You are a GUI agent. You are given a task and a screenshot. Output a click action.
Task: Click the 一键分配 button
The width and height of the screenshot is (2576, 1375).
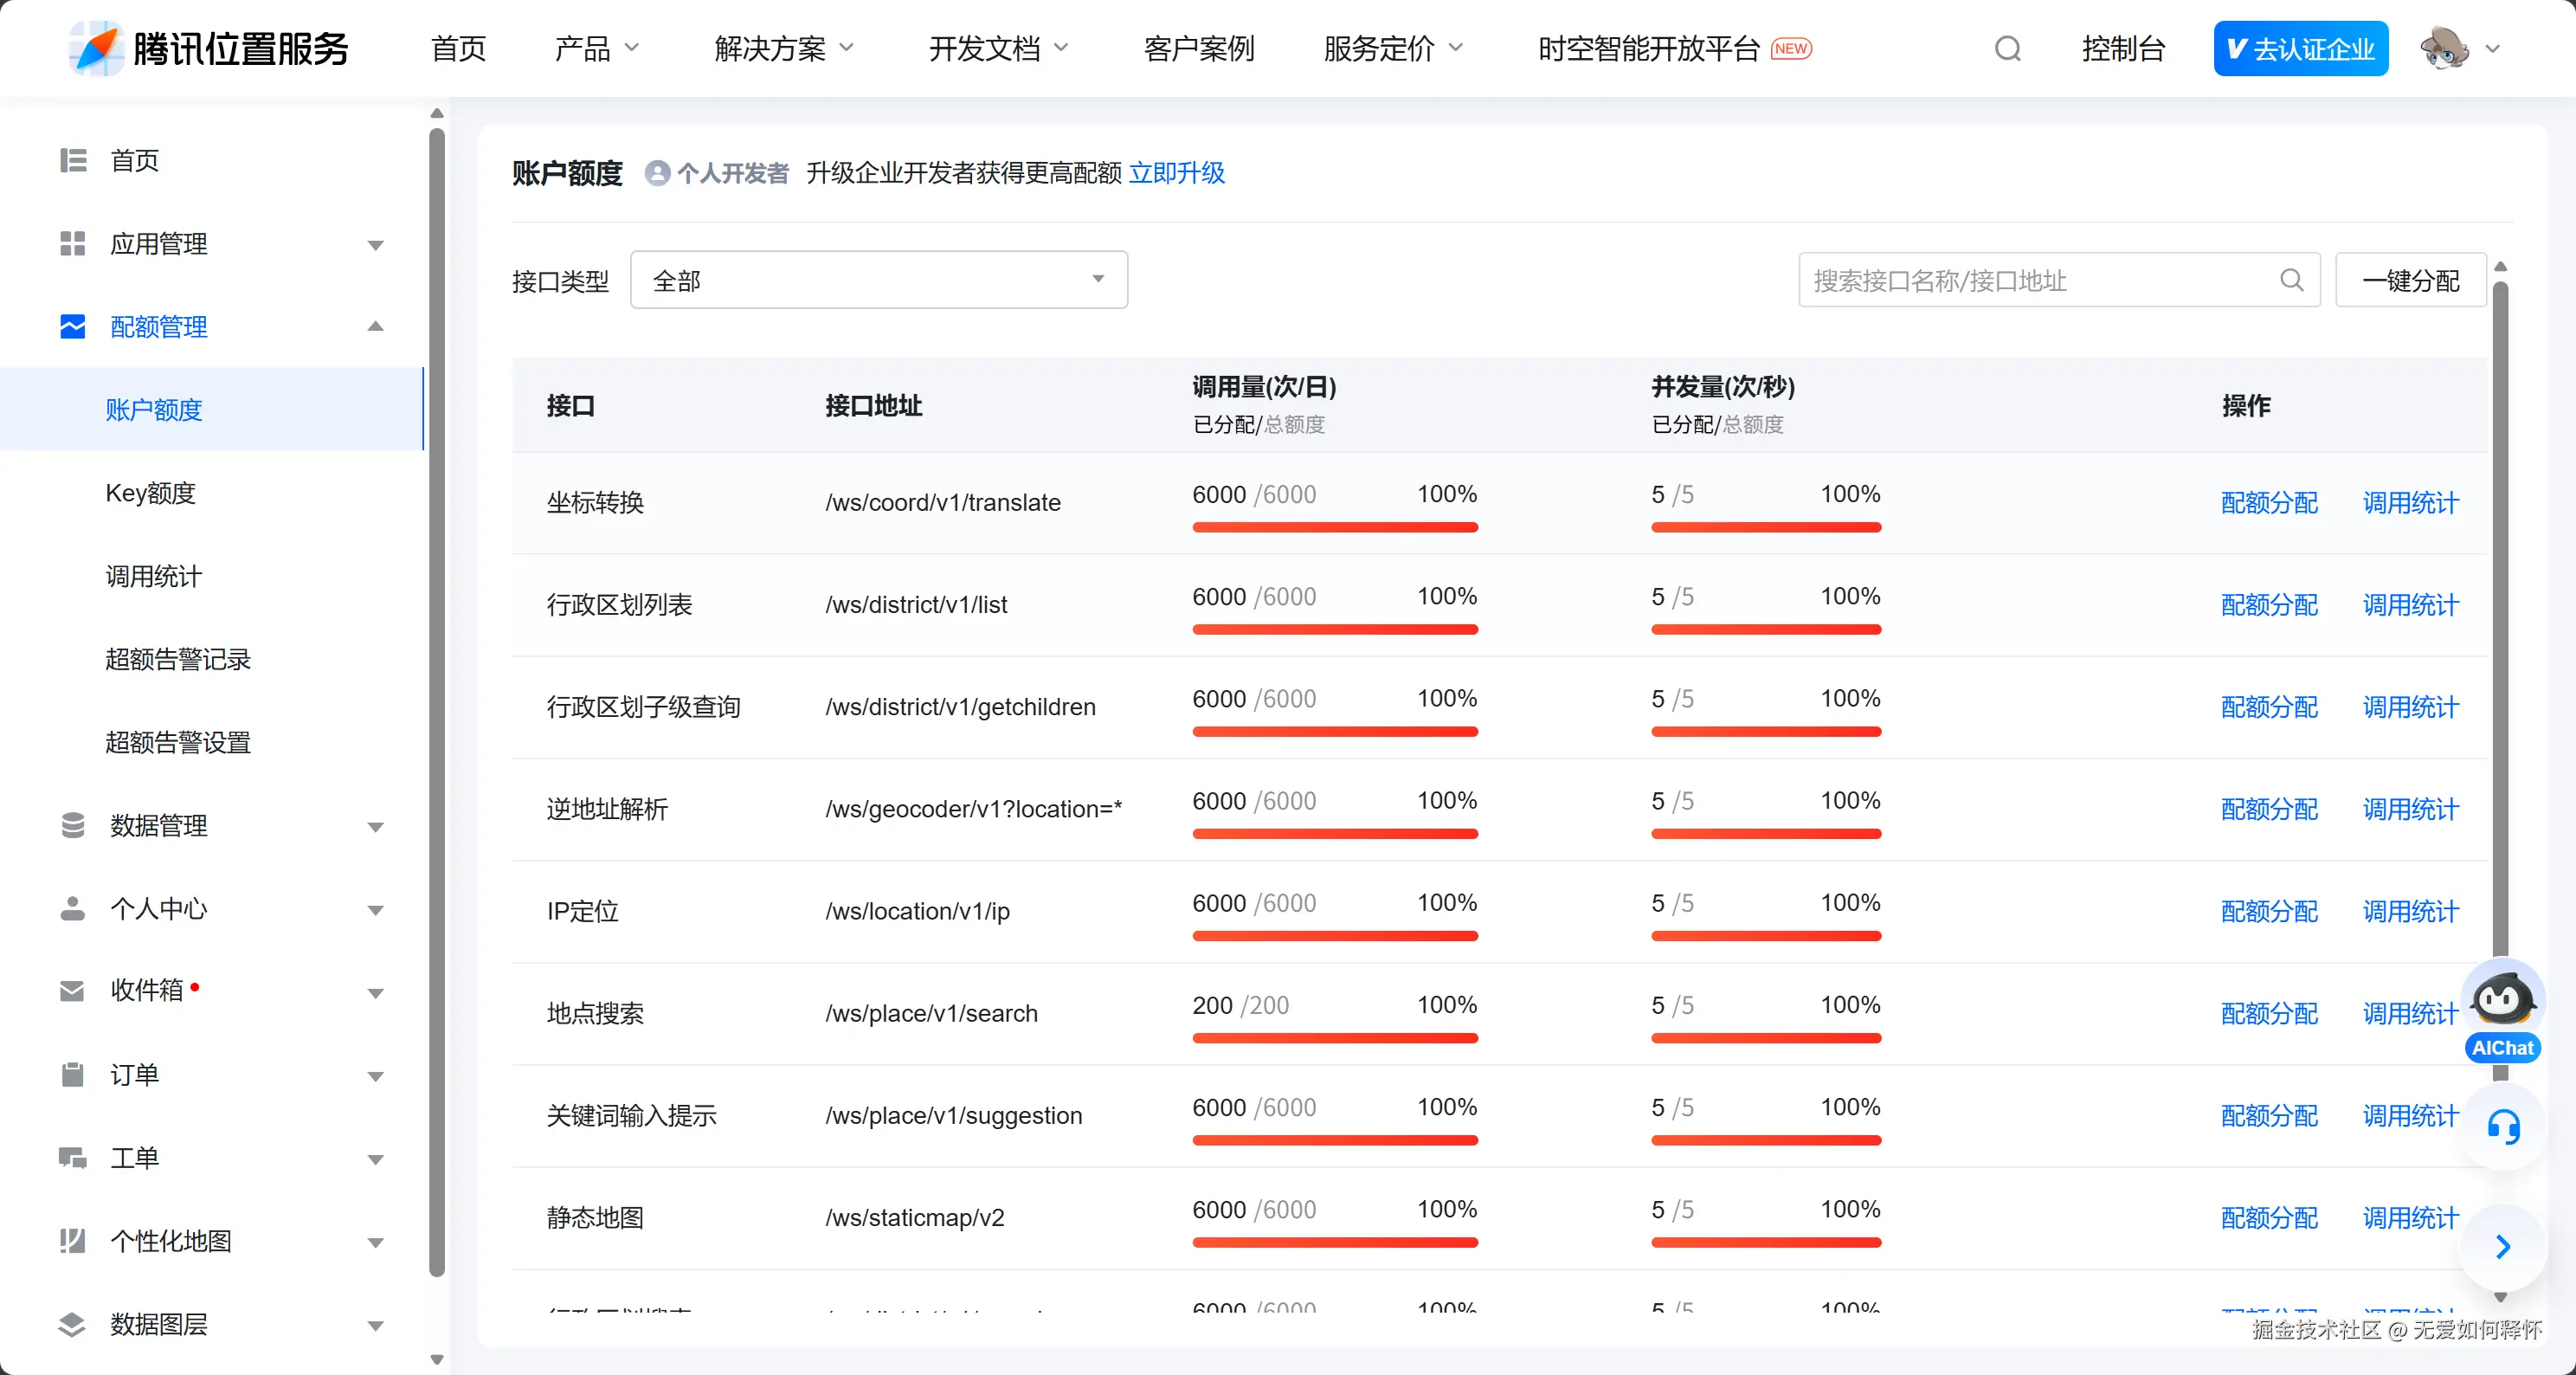pos(2409,280)
